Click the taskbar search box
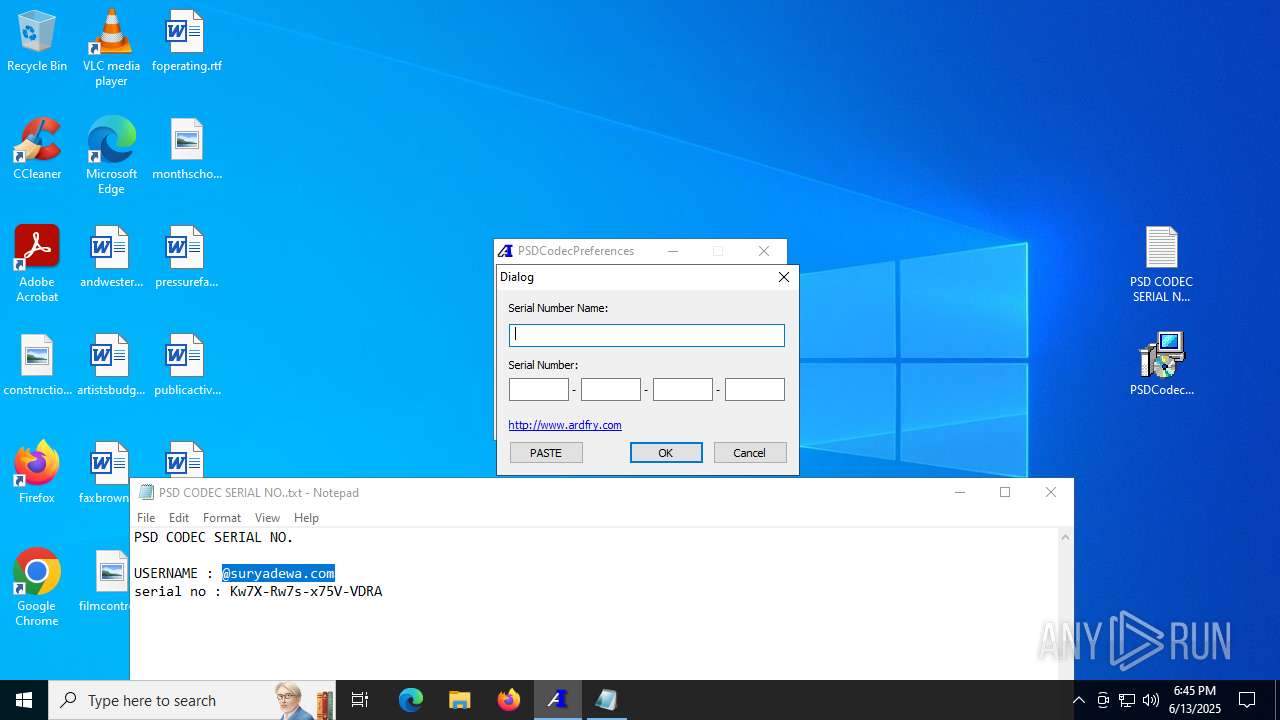This screenshot has height=720, width=1280. (192, 700)
